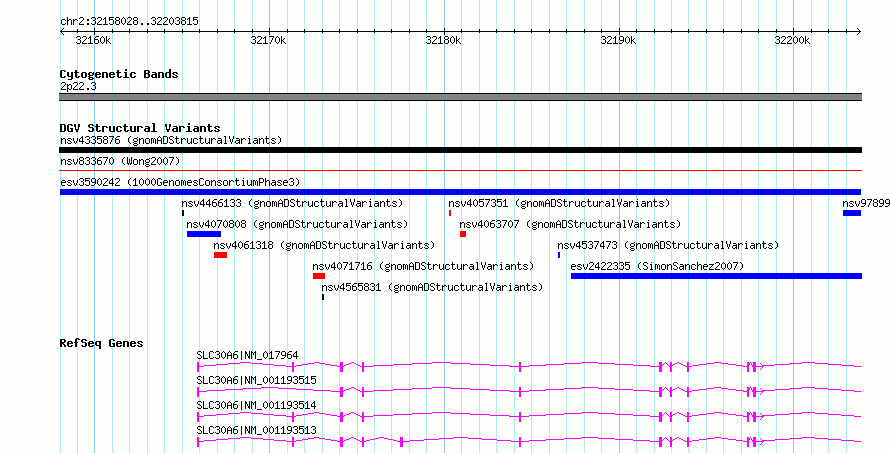Open the SLC30A6|NM_001193515 transcript label
This screenshot has height=453, width=890.
257,380
